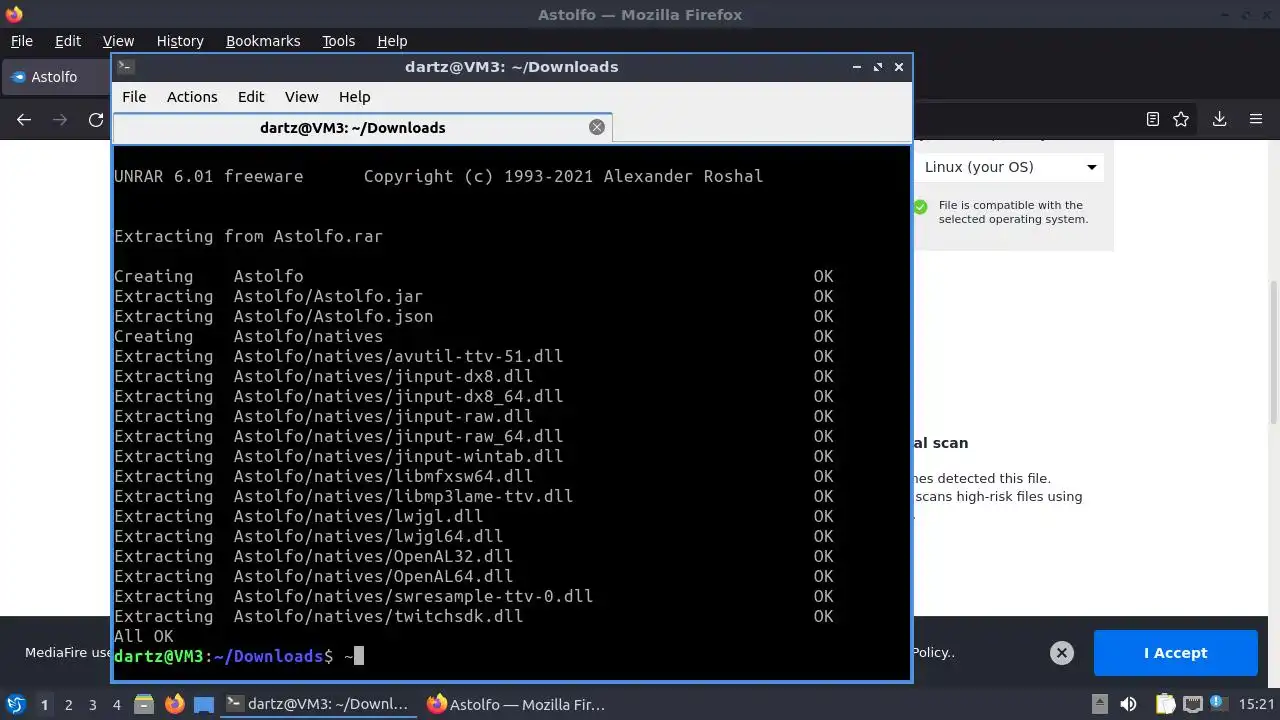Switch to workspace 3
Viewport: 1280px width, 720px height.
[x=92, y=705]
